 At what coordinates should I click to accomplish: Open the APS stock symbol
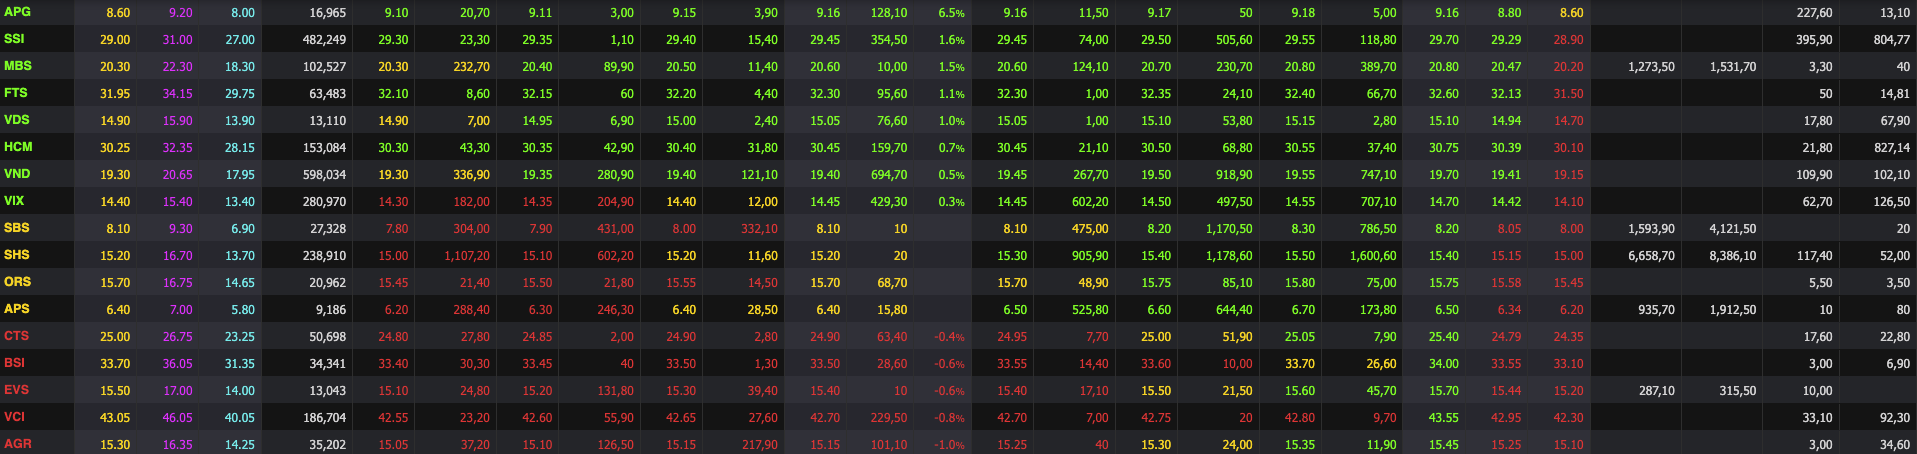pyautogui.click(x=17, y=309)
